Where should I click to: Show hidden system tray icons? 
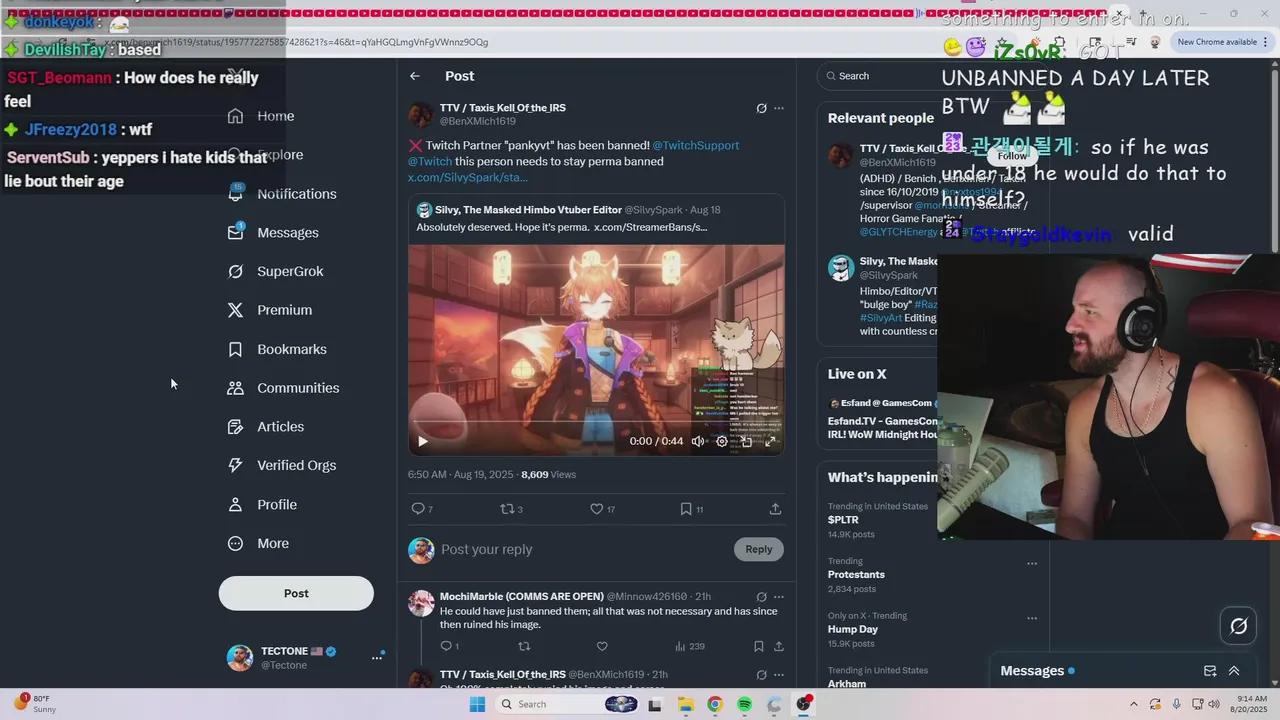(x=1133, y=705)
